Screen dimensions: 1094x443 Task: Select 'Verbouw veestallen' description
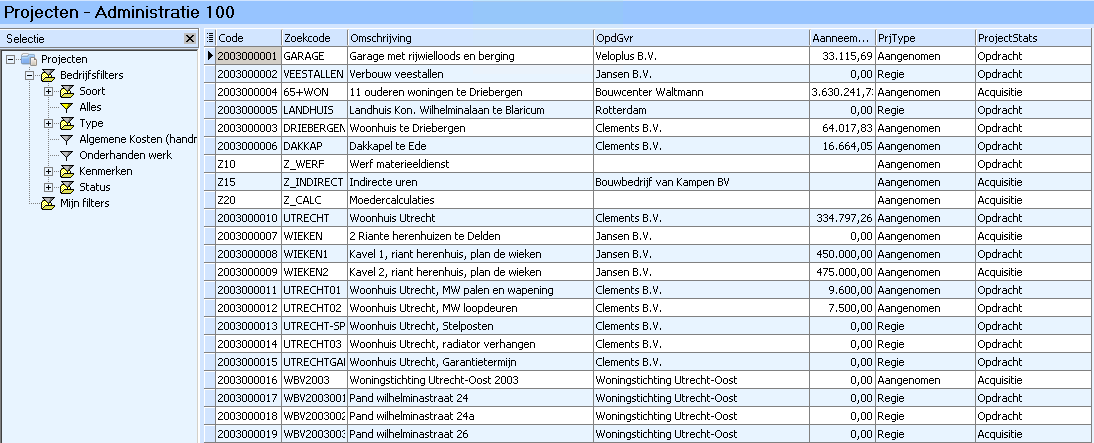point(470,74)
